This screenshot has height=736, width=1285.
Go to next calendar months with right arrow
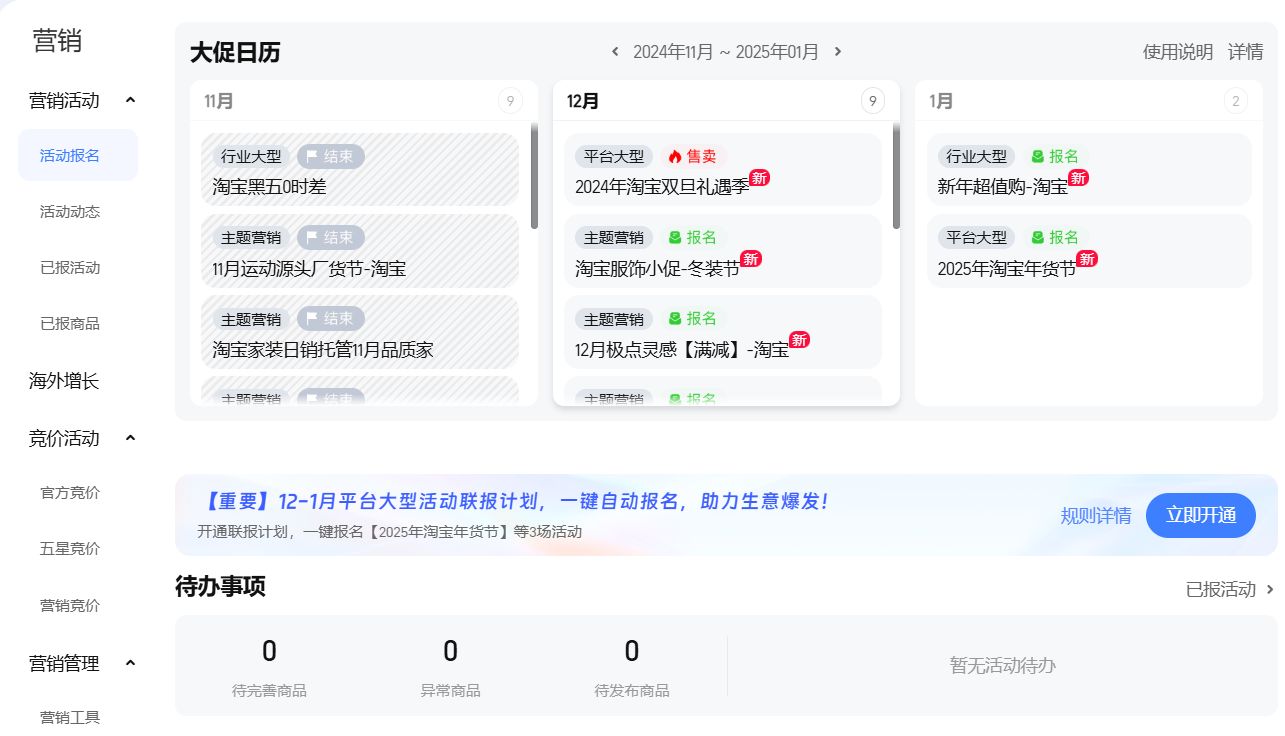point(838,52)
